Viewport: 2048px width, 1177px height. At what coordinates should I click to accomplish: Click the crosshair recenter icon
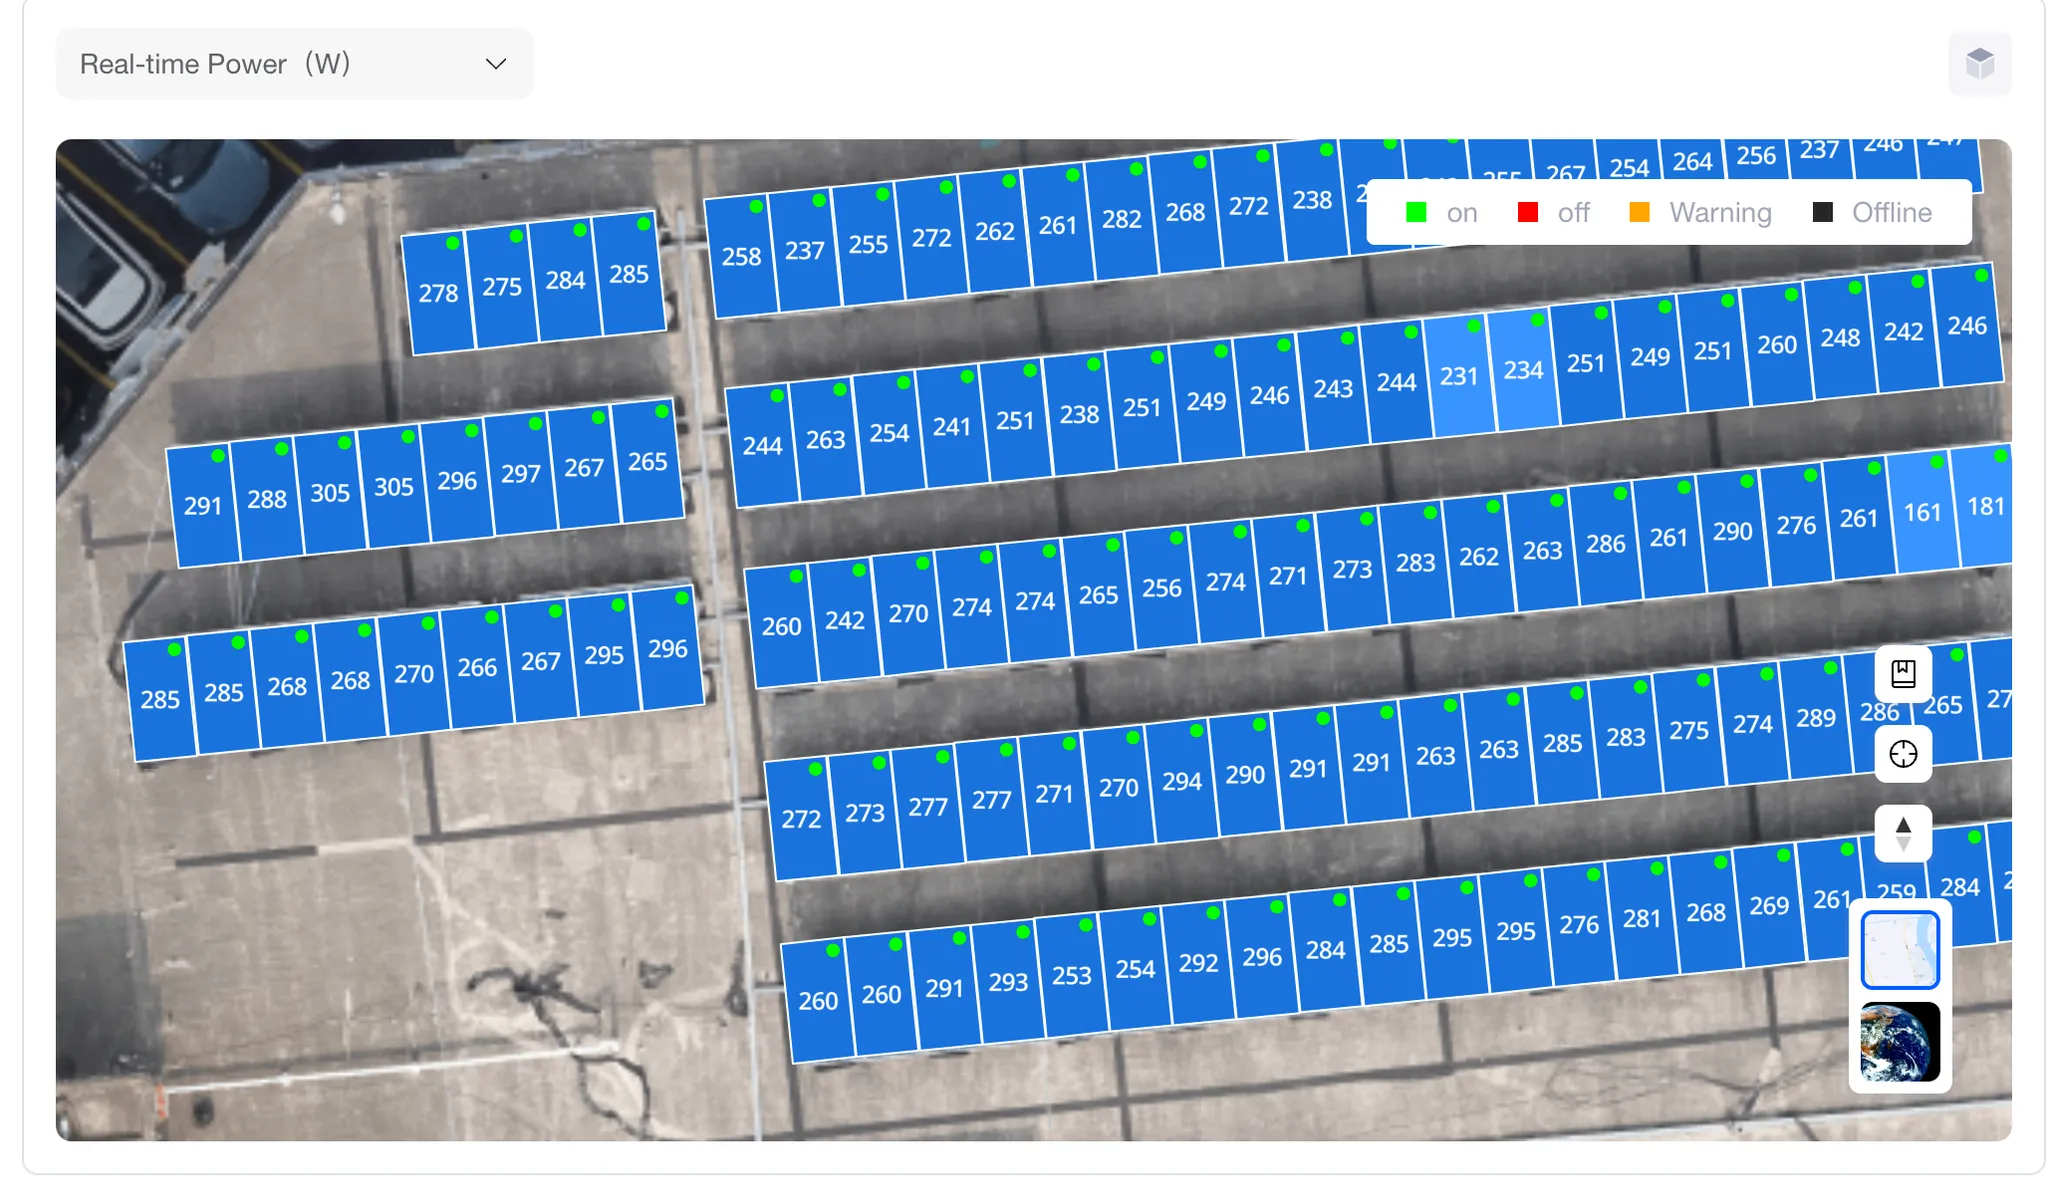1903,754
